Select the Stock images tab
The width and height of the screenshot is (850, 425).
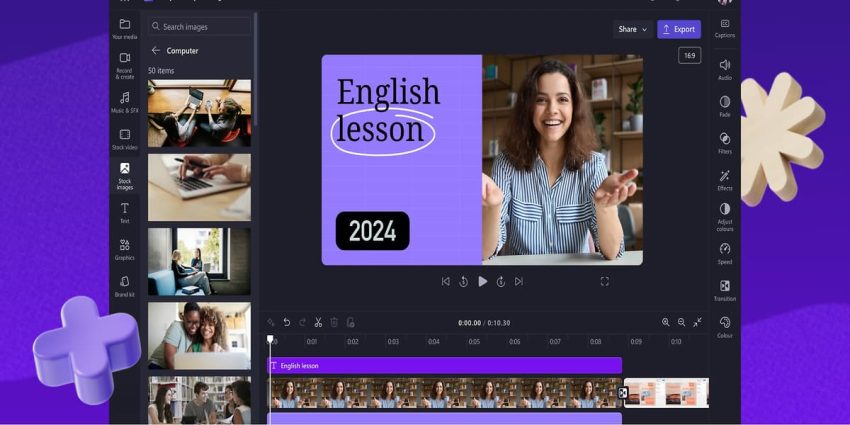point(125,176)
